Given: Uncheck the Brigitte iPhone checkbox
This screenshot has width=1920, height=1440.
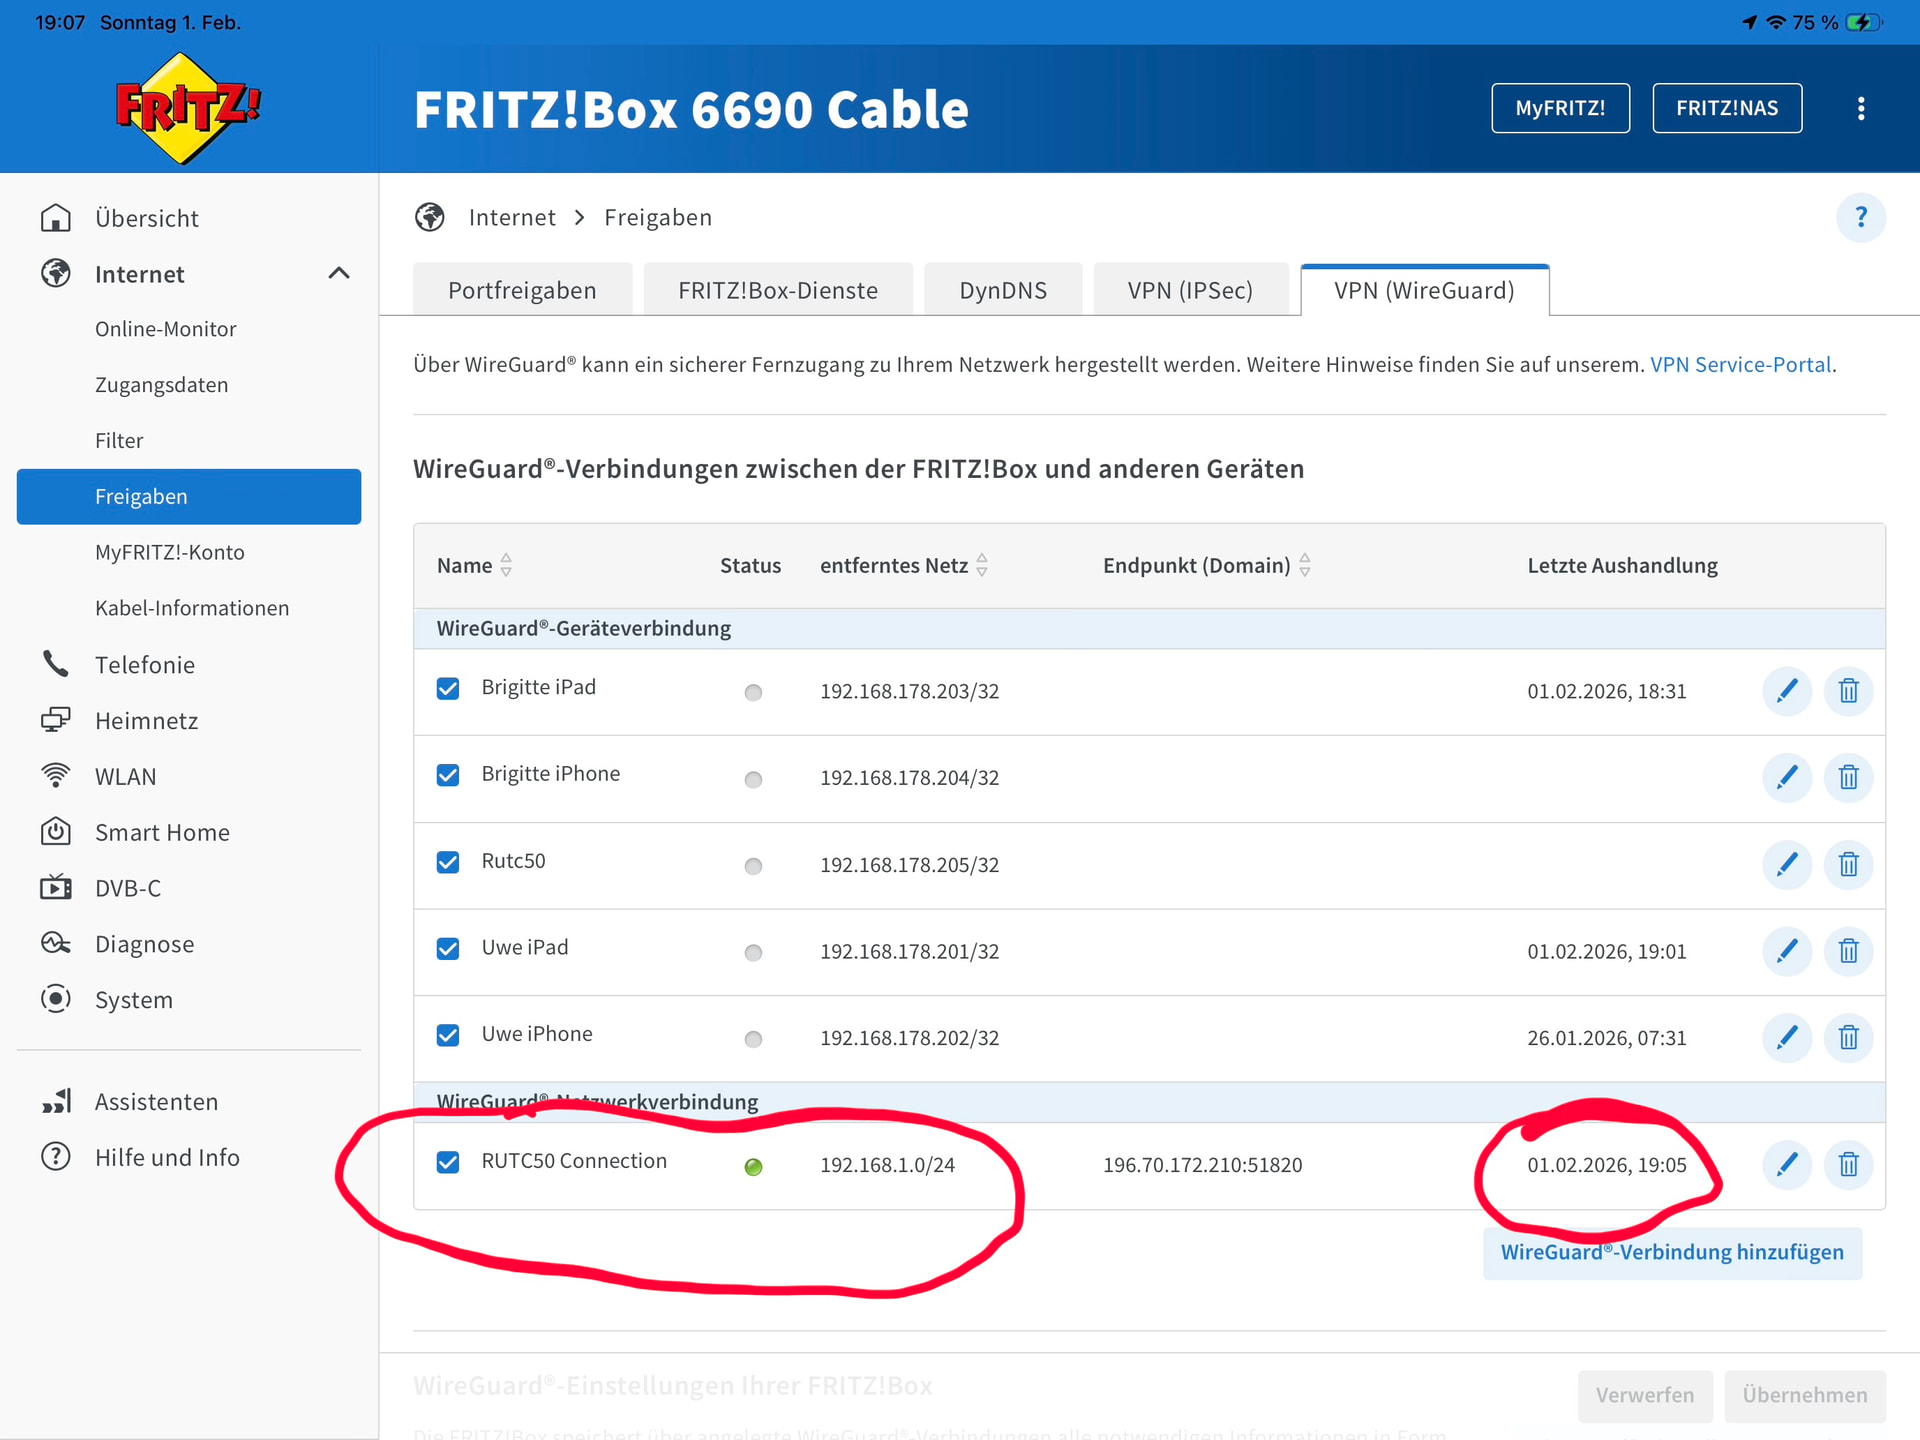Looking at the screenshot, I should coord(448,775).
